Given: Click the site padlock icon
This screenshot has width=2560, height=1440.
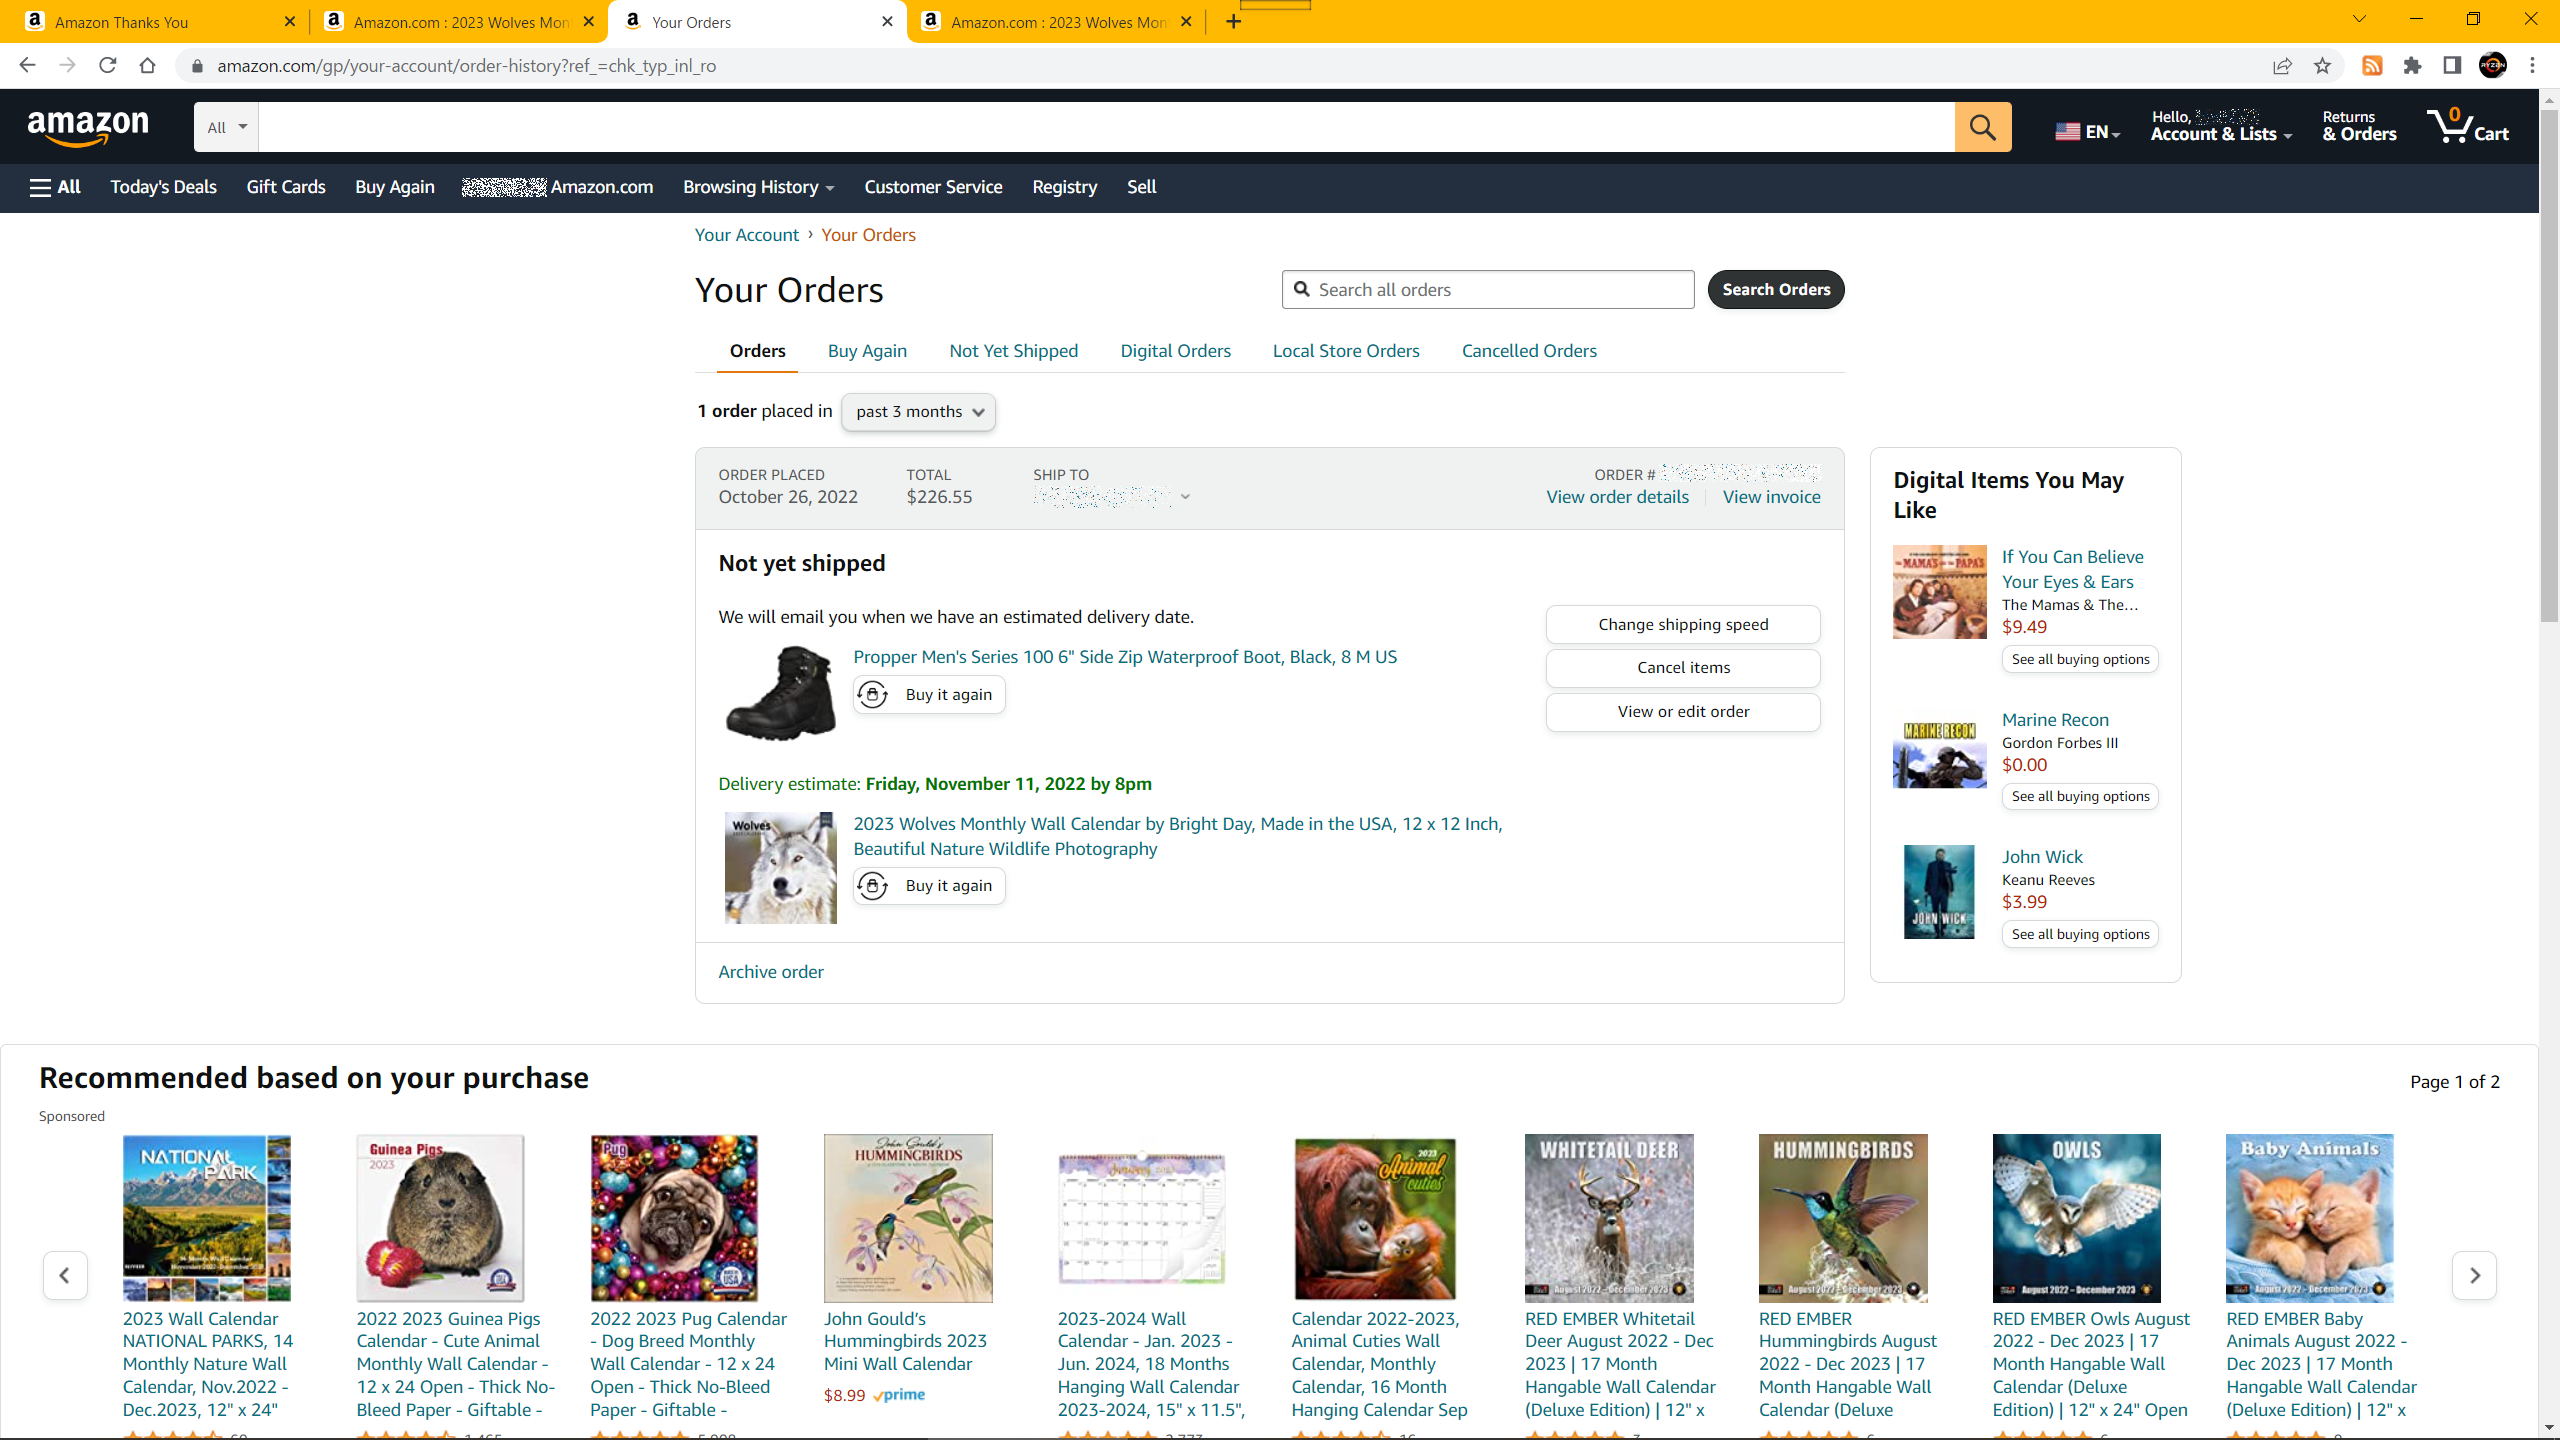Looking at the screenshot, I should click(x=197, y=66).
